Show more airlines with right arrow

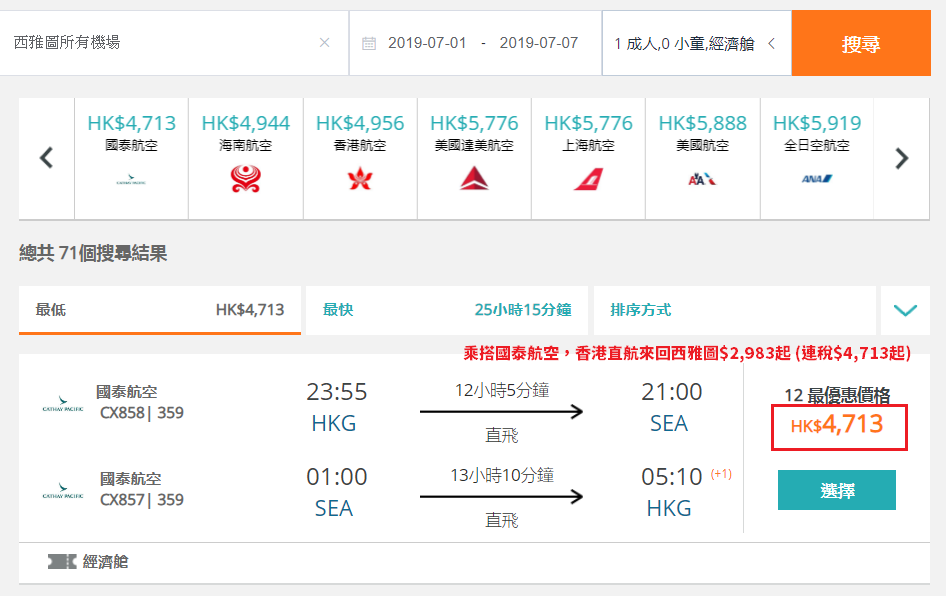(901, 158)
